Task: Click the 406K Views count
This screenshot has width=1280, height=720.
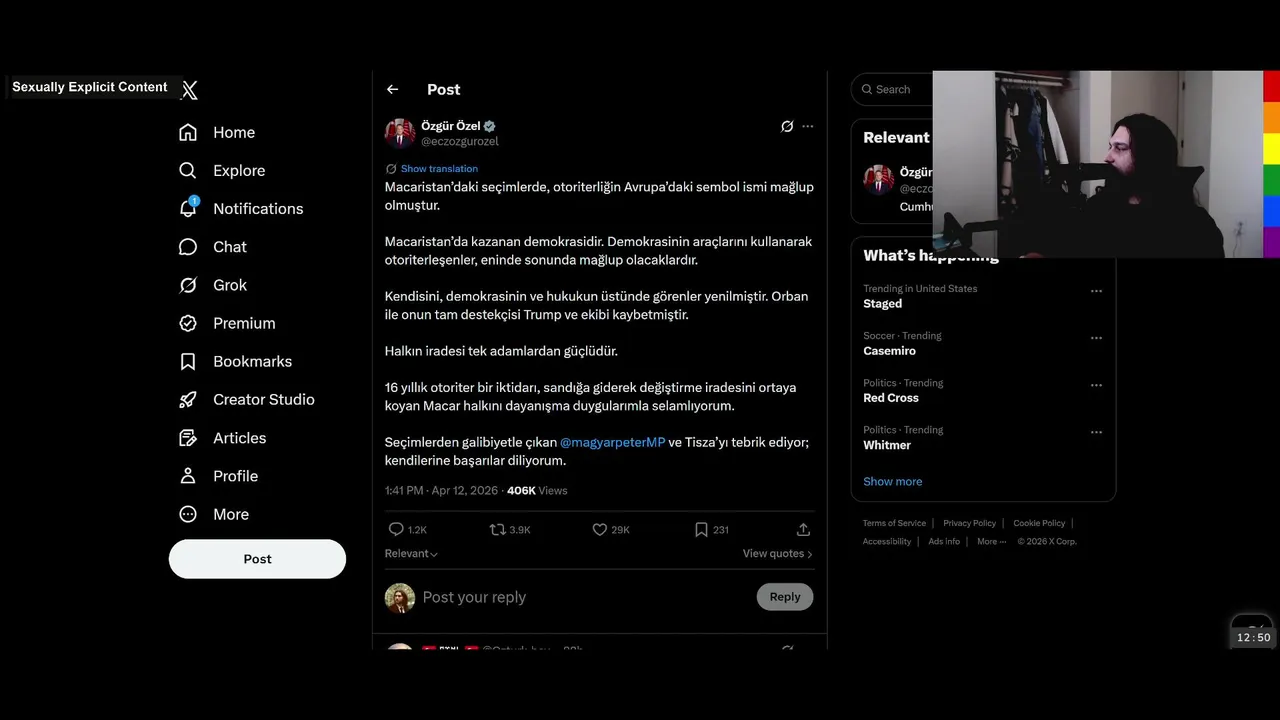Action: pos(537,490)
